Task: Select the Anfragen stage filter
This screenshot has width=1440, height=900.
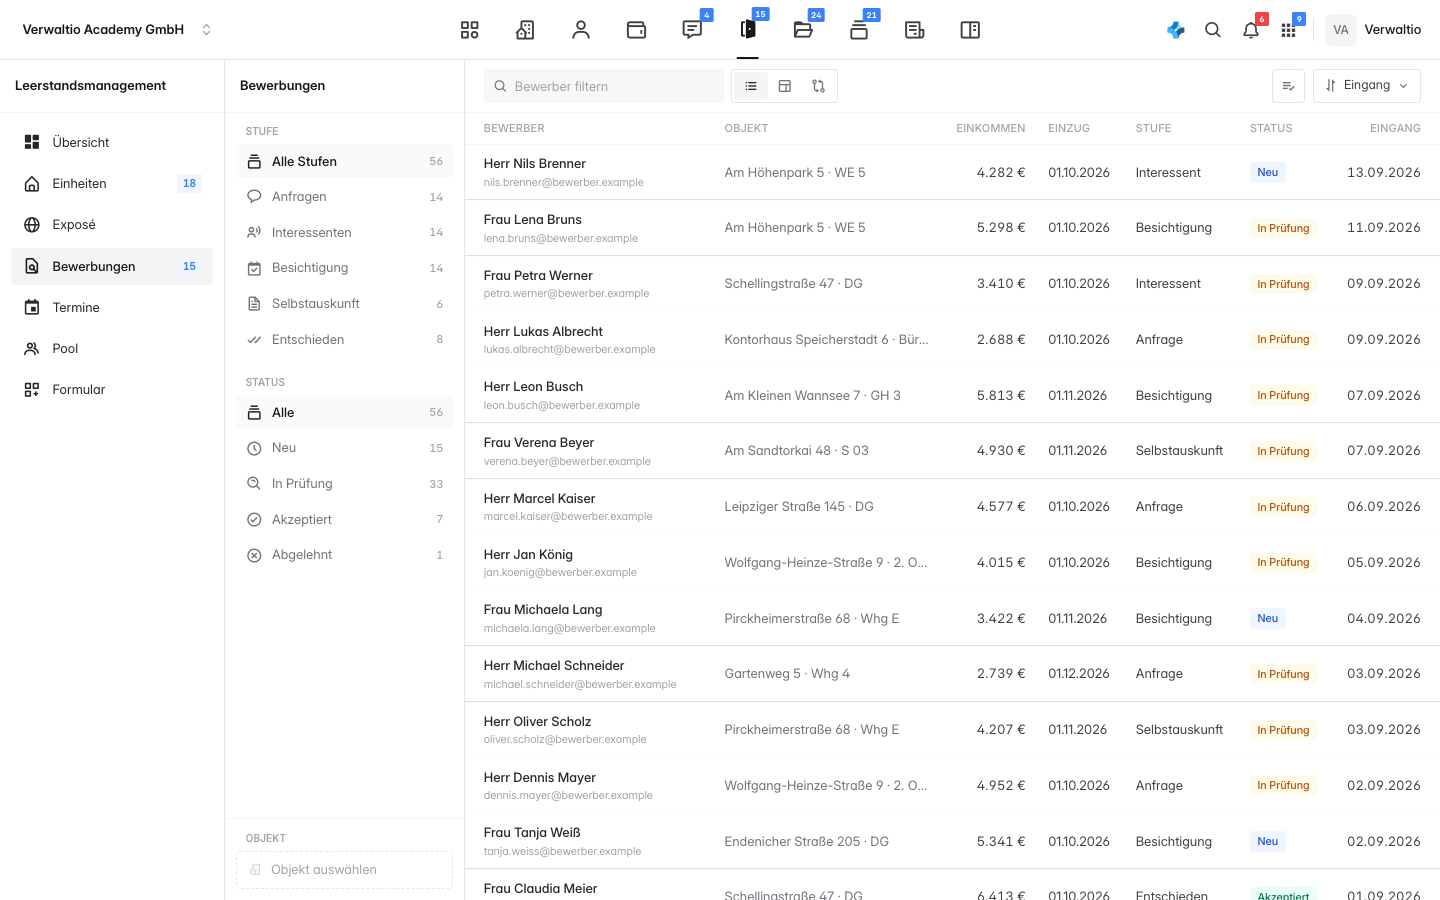Action: click(x=345, y=197)
